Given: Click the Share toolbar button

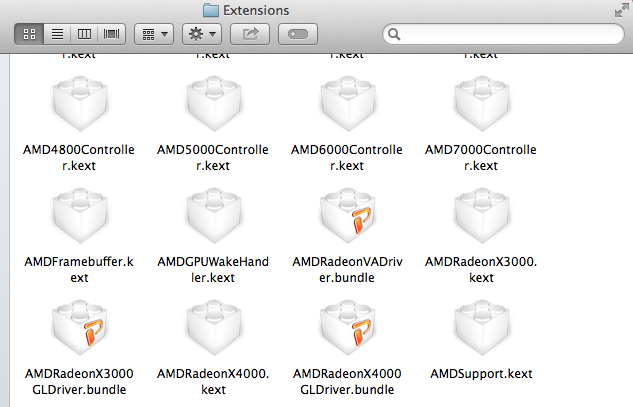Looking at the screenshot, I should (x=250, y=34).
